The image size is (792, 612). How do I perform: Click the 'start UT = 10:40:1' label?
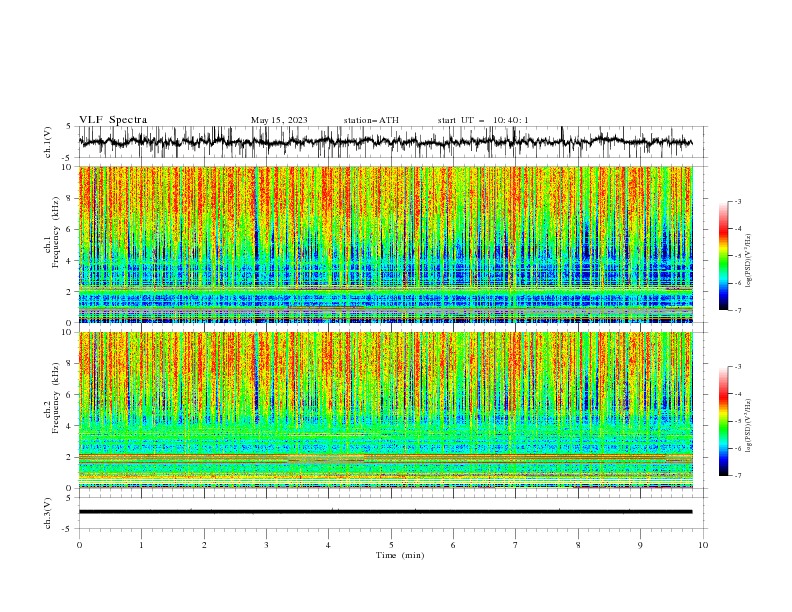tap(483, 120)
